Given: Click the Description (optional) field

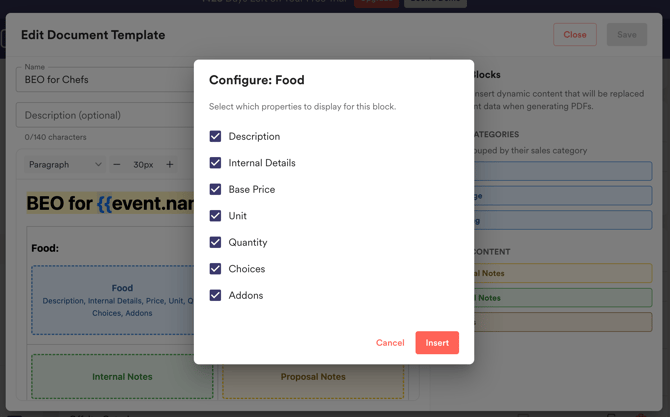Looking at the screenshot, I should (105, 115).
